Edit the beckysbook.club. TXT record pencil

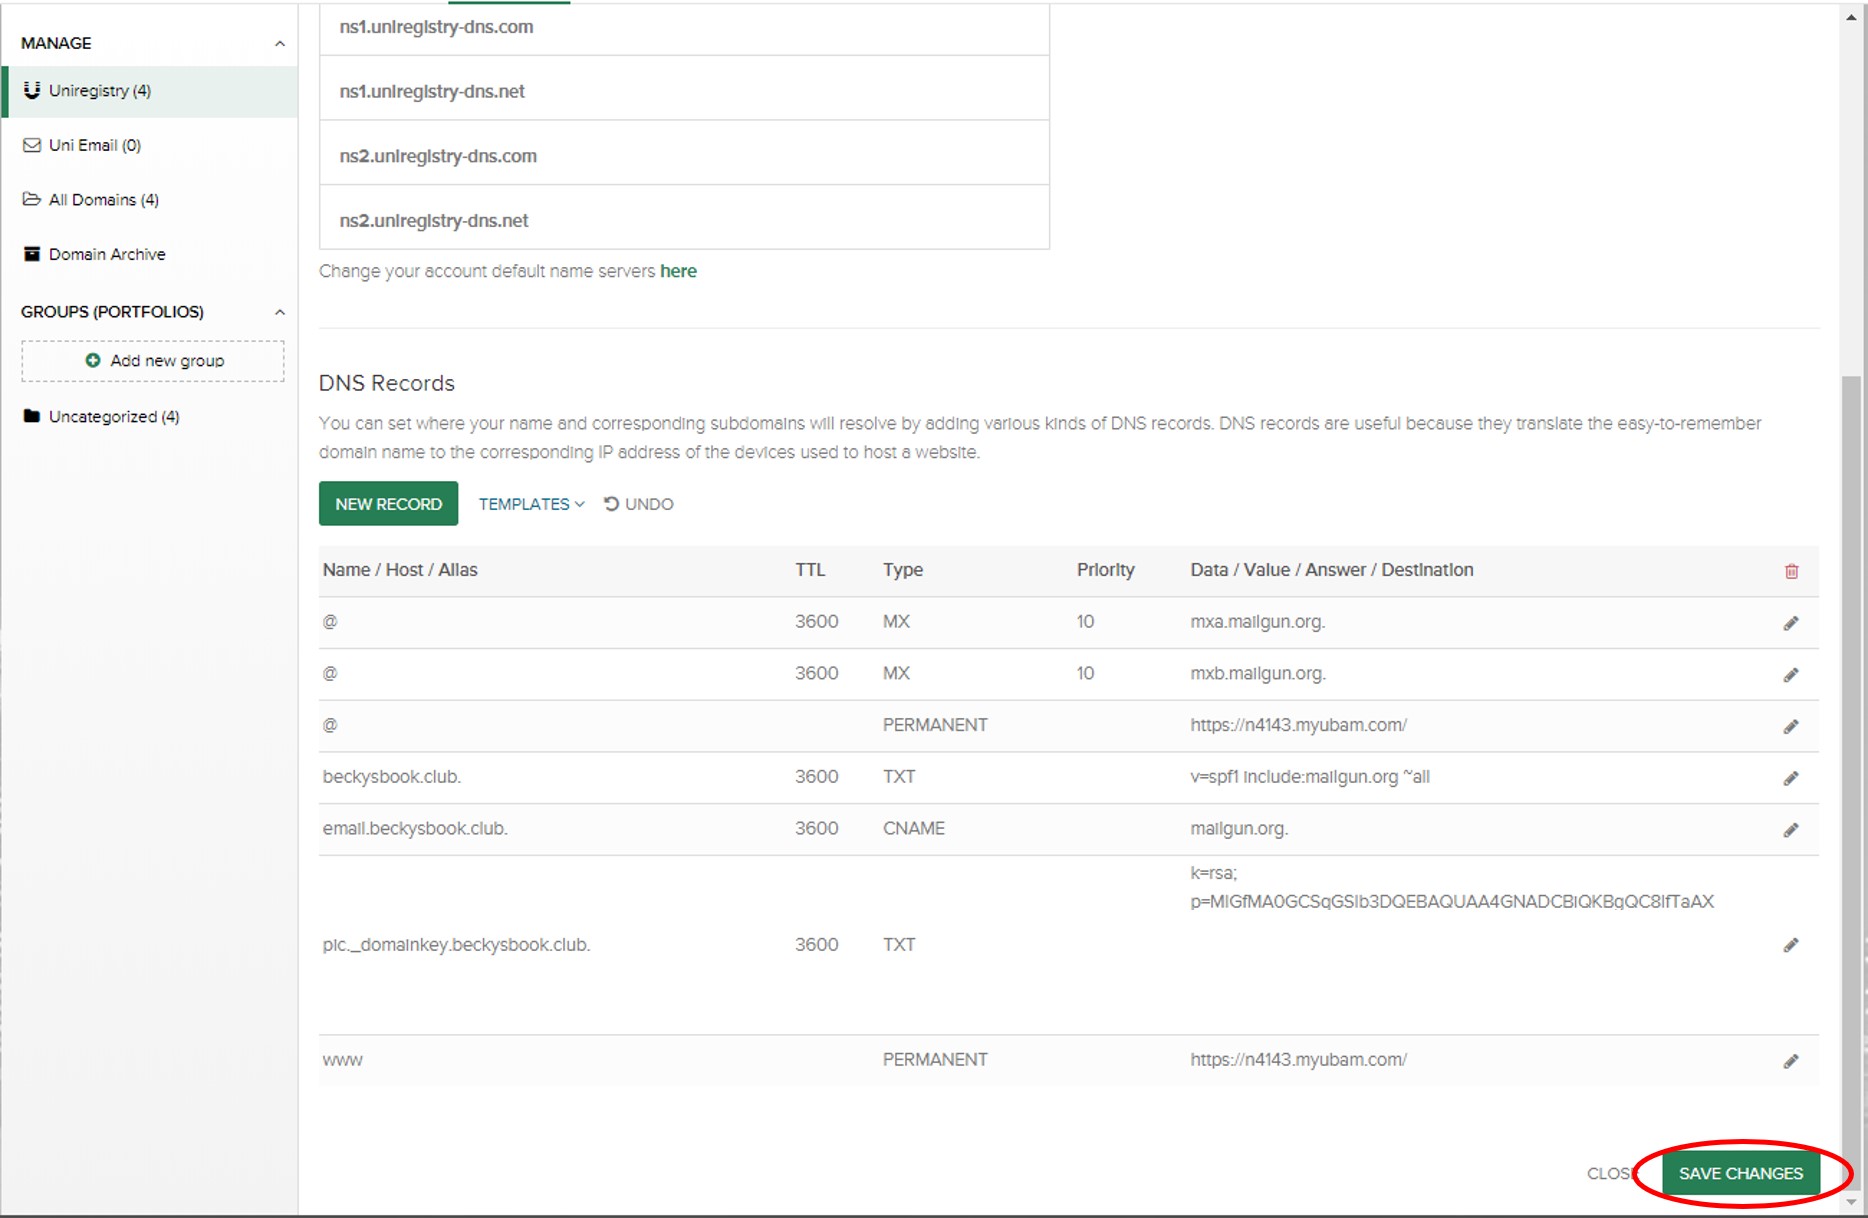(x=1791, y=778)
